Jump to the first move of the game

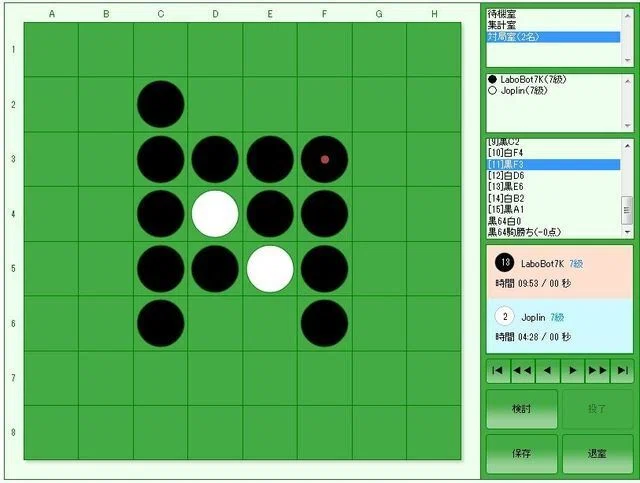coord(498,371)
